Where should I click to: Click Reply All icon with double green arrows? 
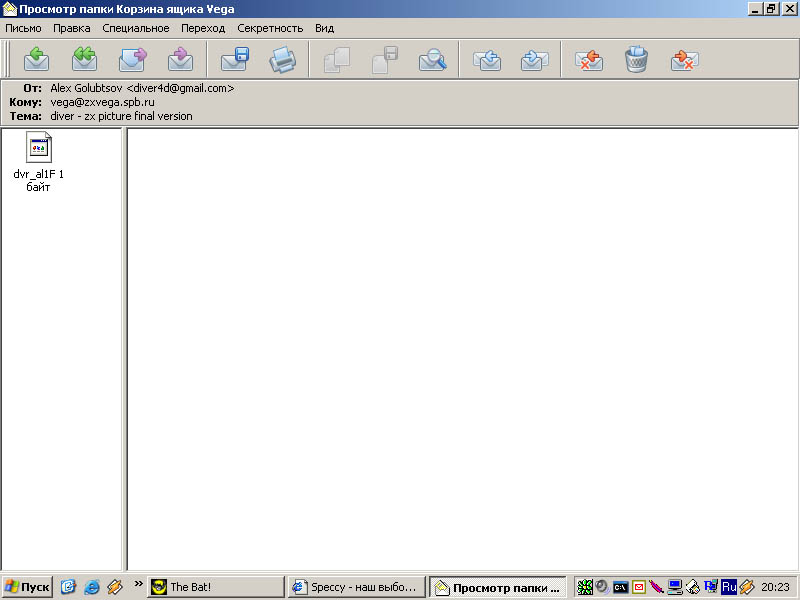tap(84, 60)
